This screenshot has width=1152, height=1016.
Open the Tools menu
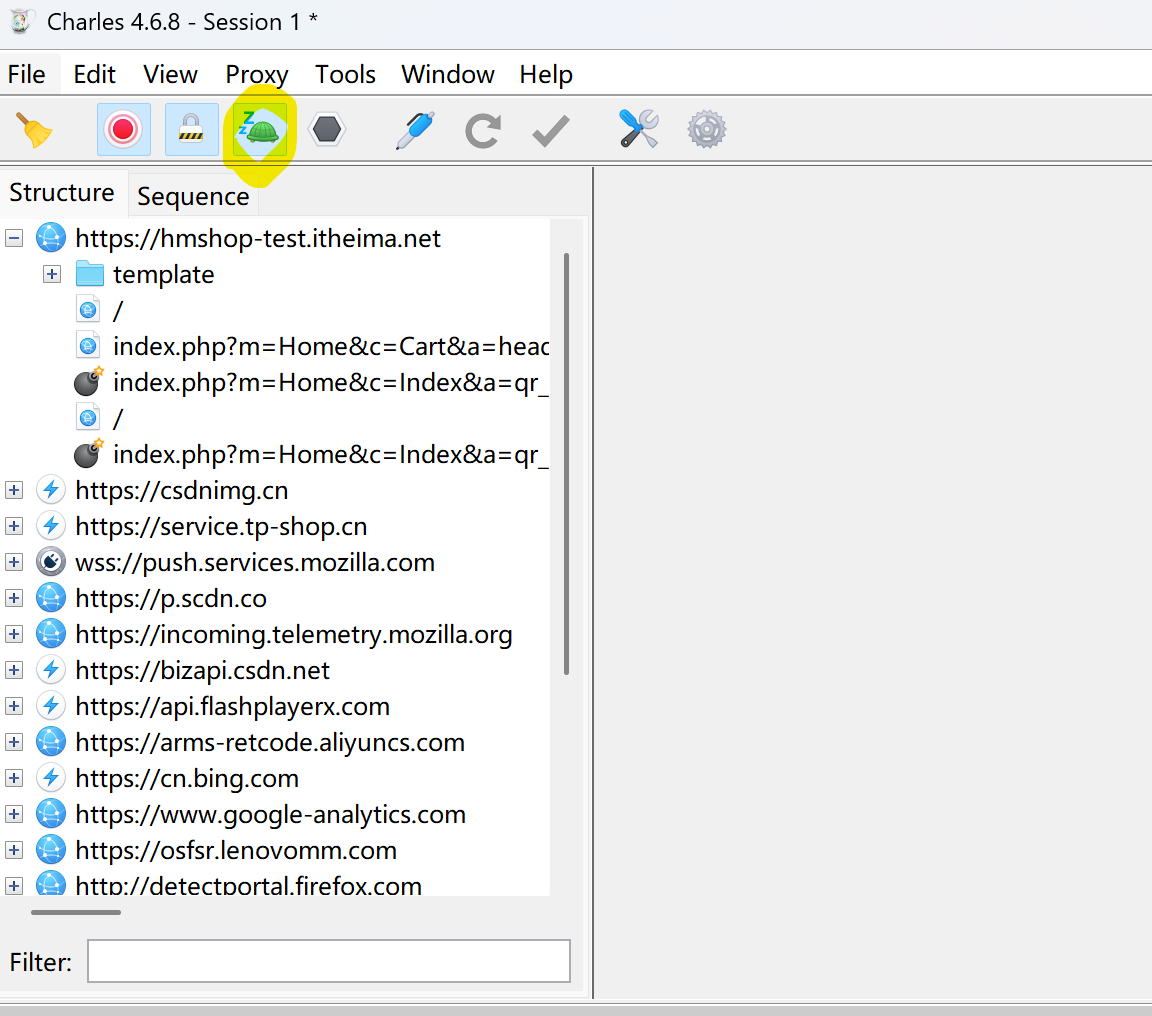pos(345,74)
